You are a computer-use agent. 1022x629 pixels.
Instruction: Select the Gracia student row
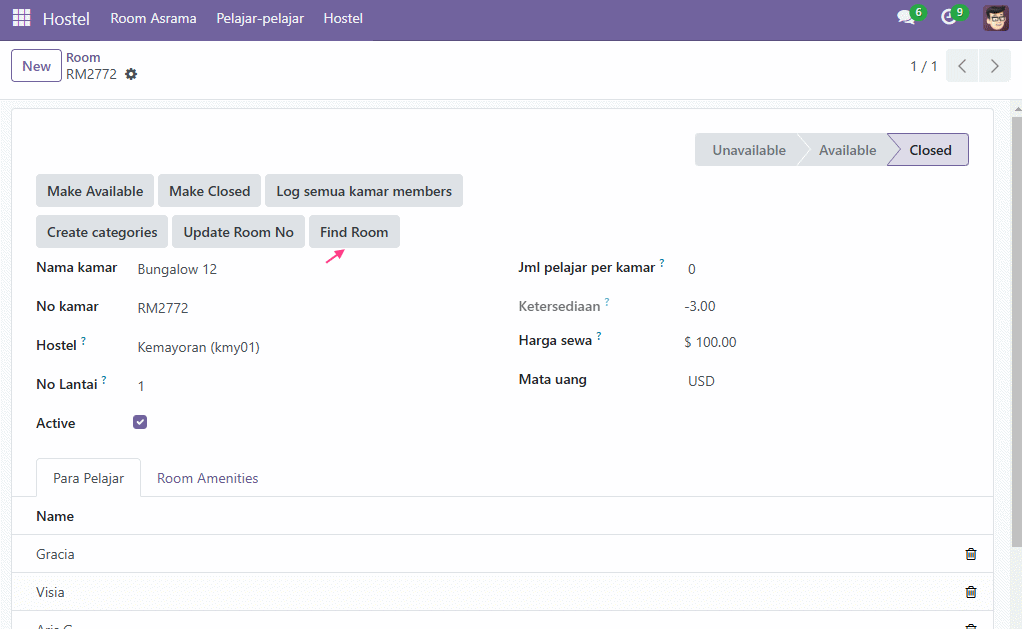pos(502,554)
